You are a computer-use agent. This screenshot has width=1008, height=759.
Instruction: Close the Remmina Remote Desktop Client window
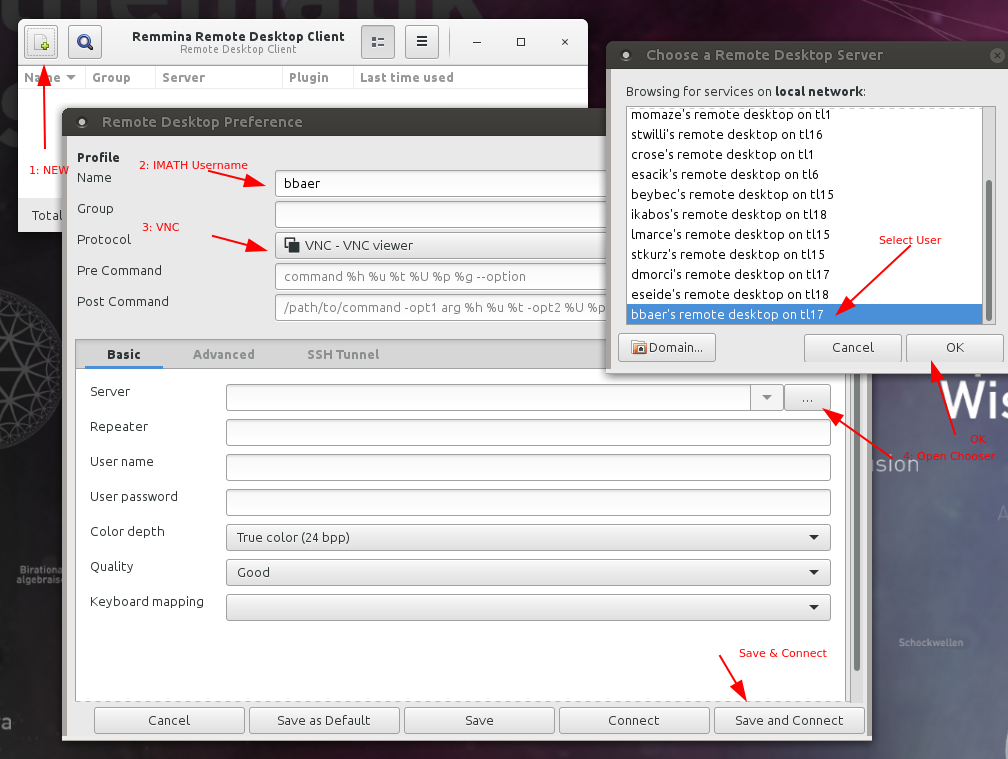(x=564, y=42)
